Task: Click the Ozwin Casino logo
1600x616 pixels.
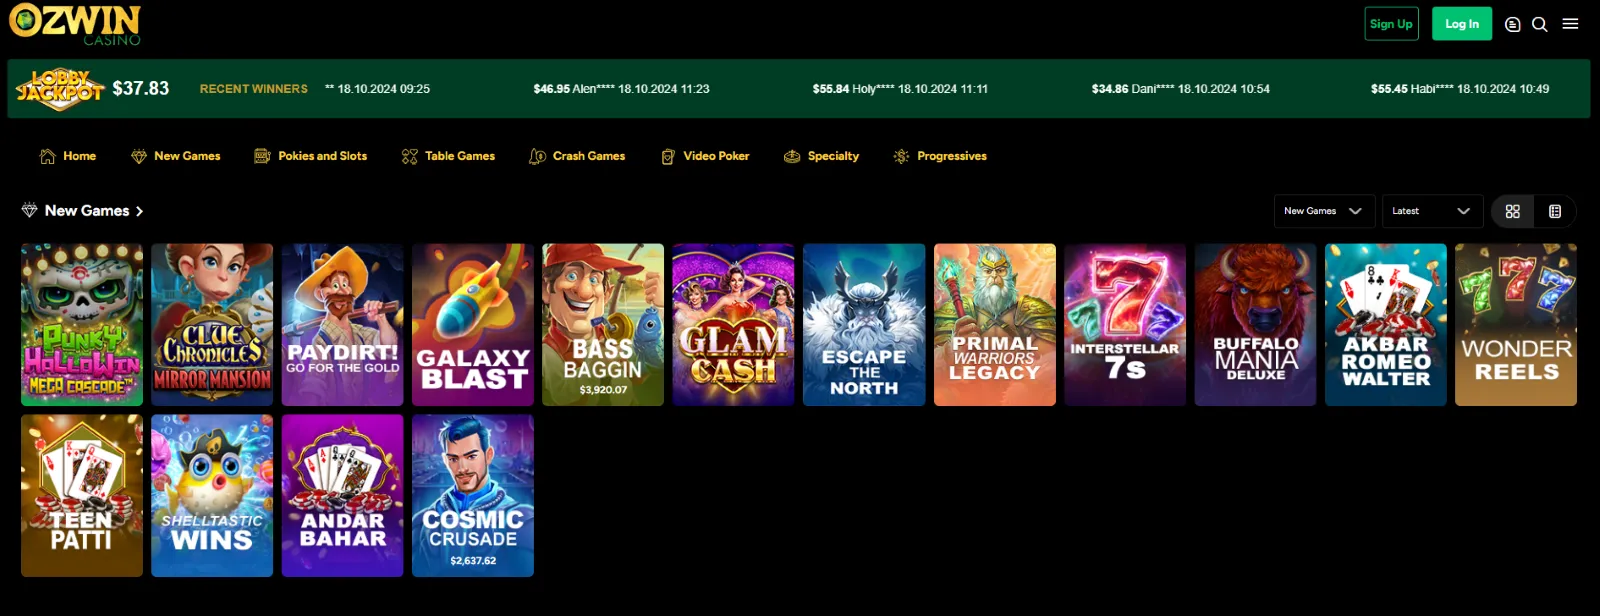Action: (x=75, y=24)
